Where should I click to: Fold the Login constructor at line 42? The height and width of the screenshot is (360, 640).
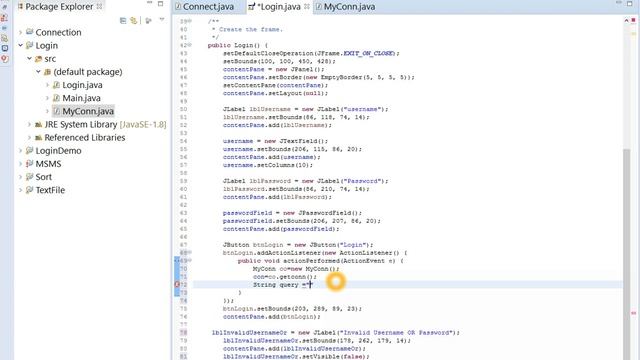click(x=190, y=45)
